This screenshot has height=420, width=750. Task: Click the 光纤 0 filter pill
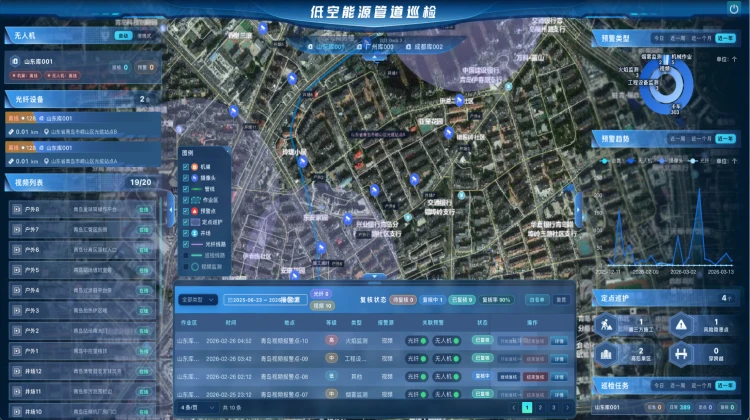321,294
